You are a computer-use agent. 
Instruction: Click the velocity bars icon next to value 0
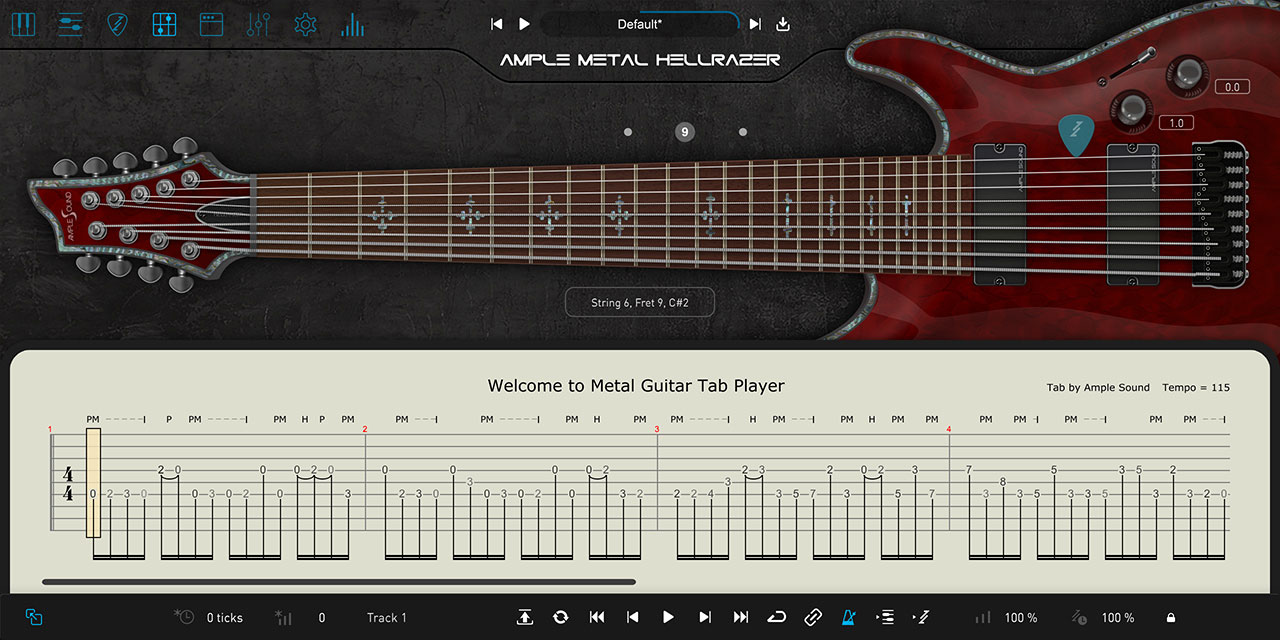[283, 617]
